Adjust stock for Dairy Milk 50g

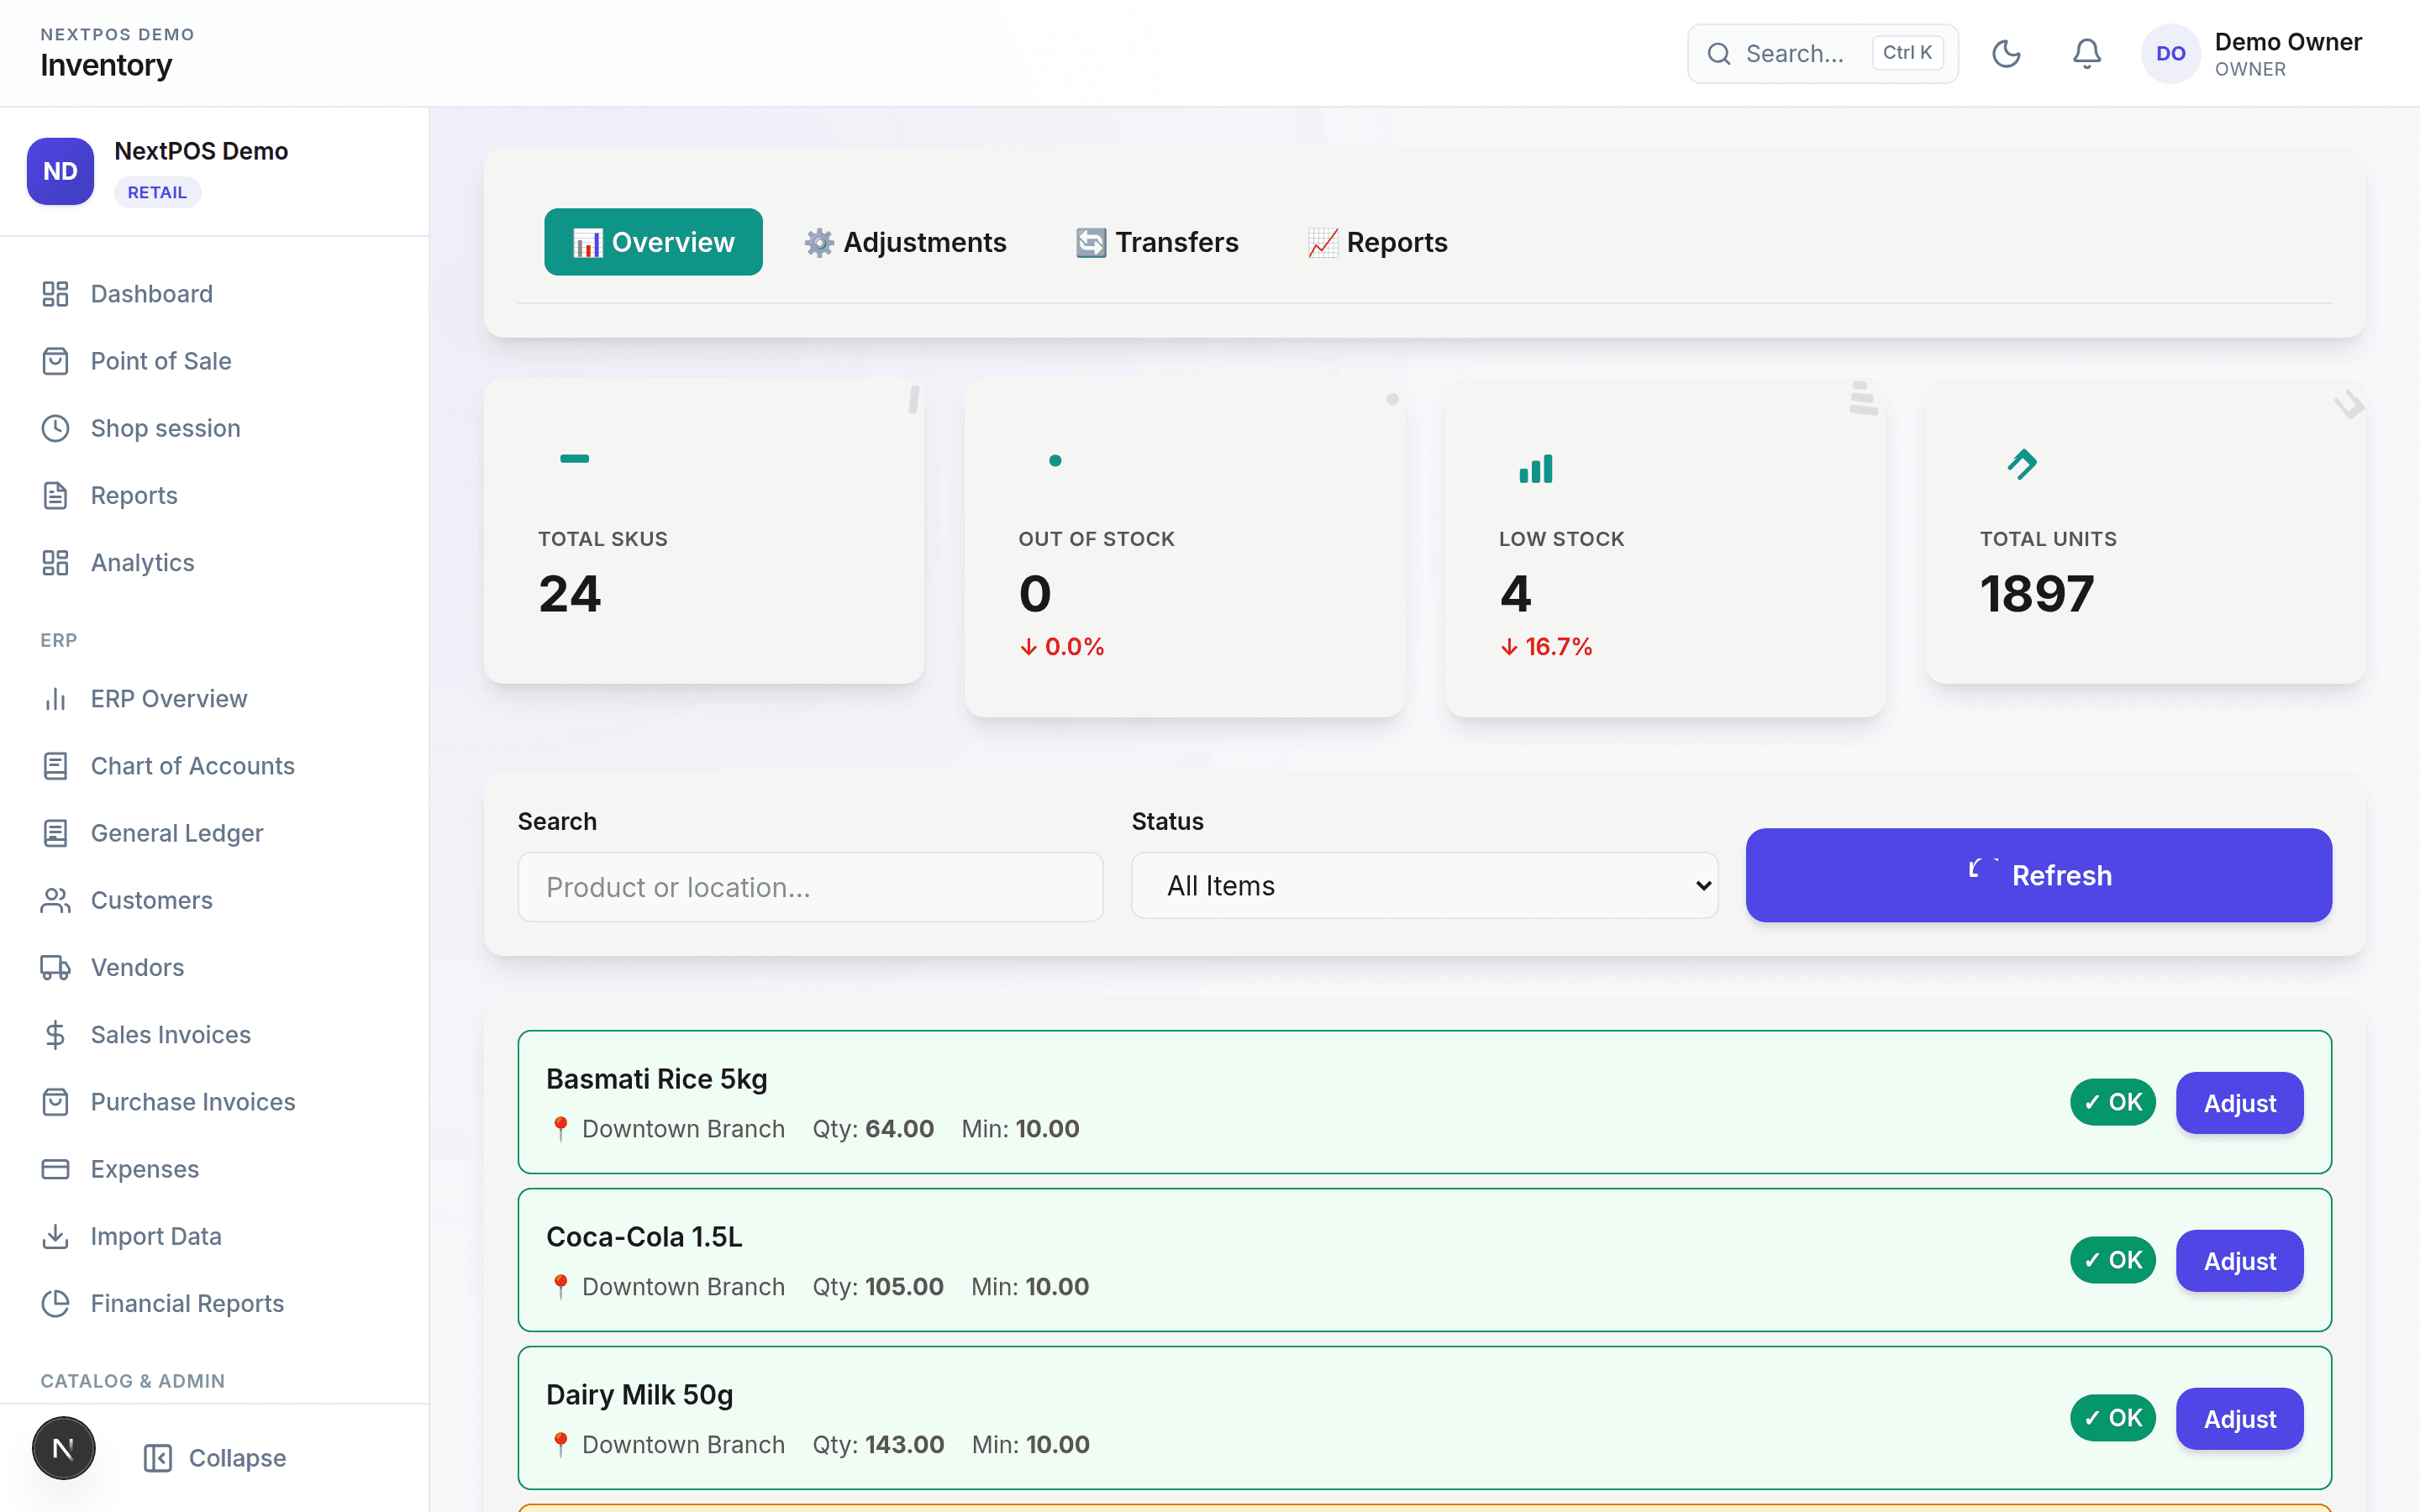[x=2240, y=1419]
